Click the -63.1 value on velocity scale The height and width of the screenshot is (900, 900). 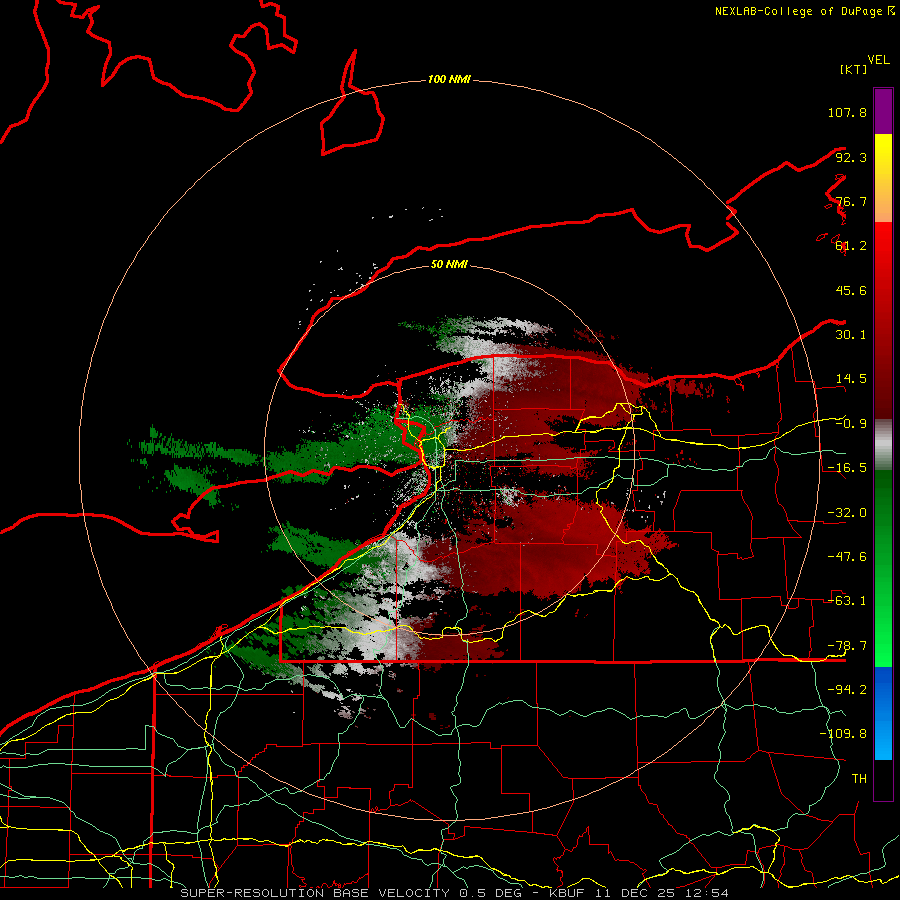point(847,601)
